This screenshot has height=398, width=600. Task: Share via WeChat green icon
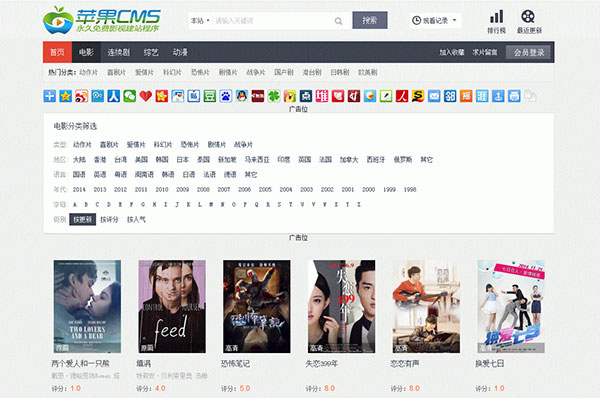coord(130,96)
